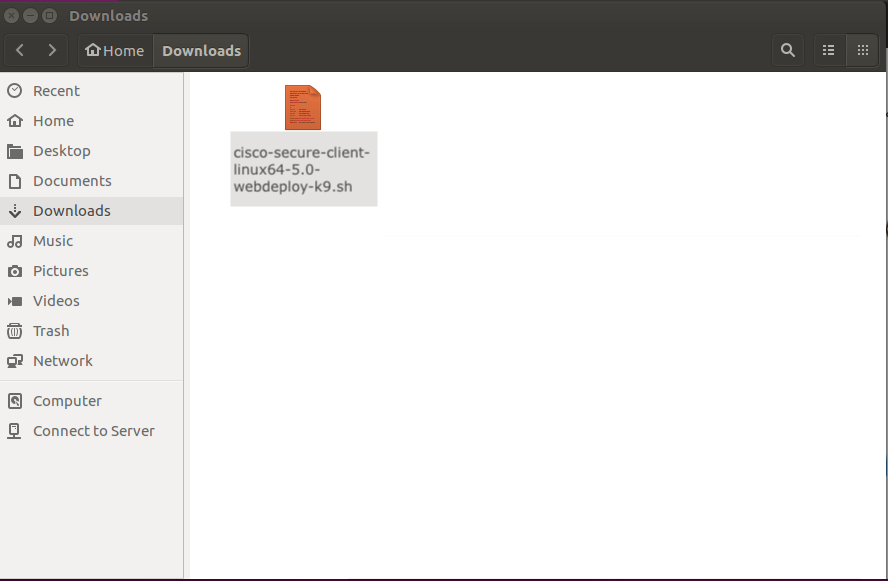The height and width of the screenshot is (581, 888).
Task: Open Network in the sidebar
Action: coord(91,361)
